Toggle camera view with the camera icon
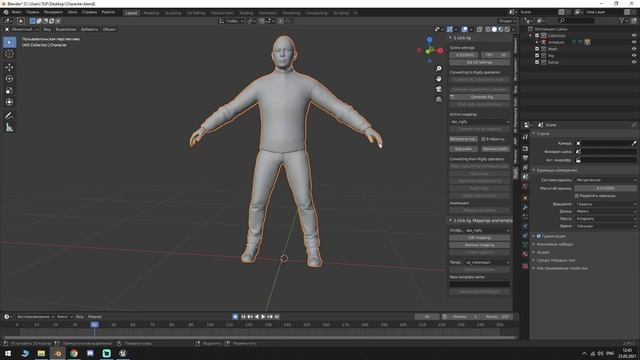 [x=439, y=89]
